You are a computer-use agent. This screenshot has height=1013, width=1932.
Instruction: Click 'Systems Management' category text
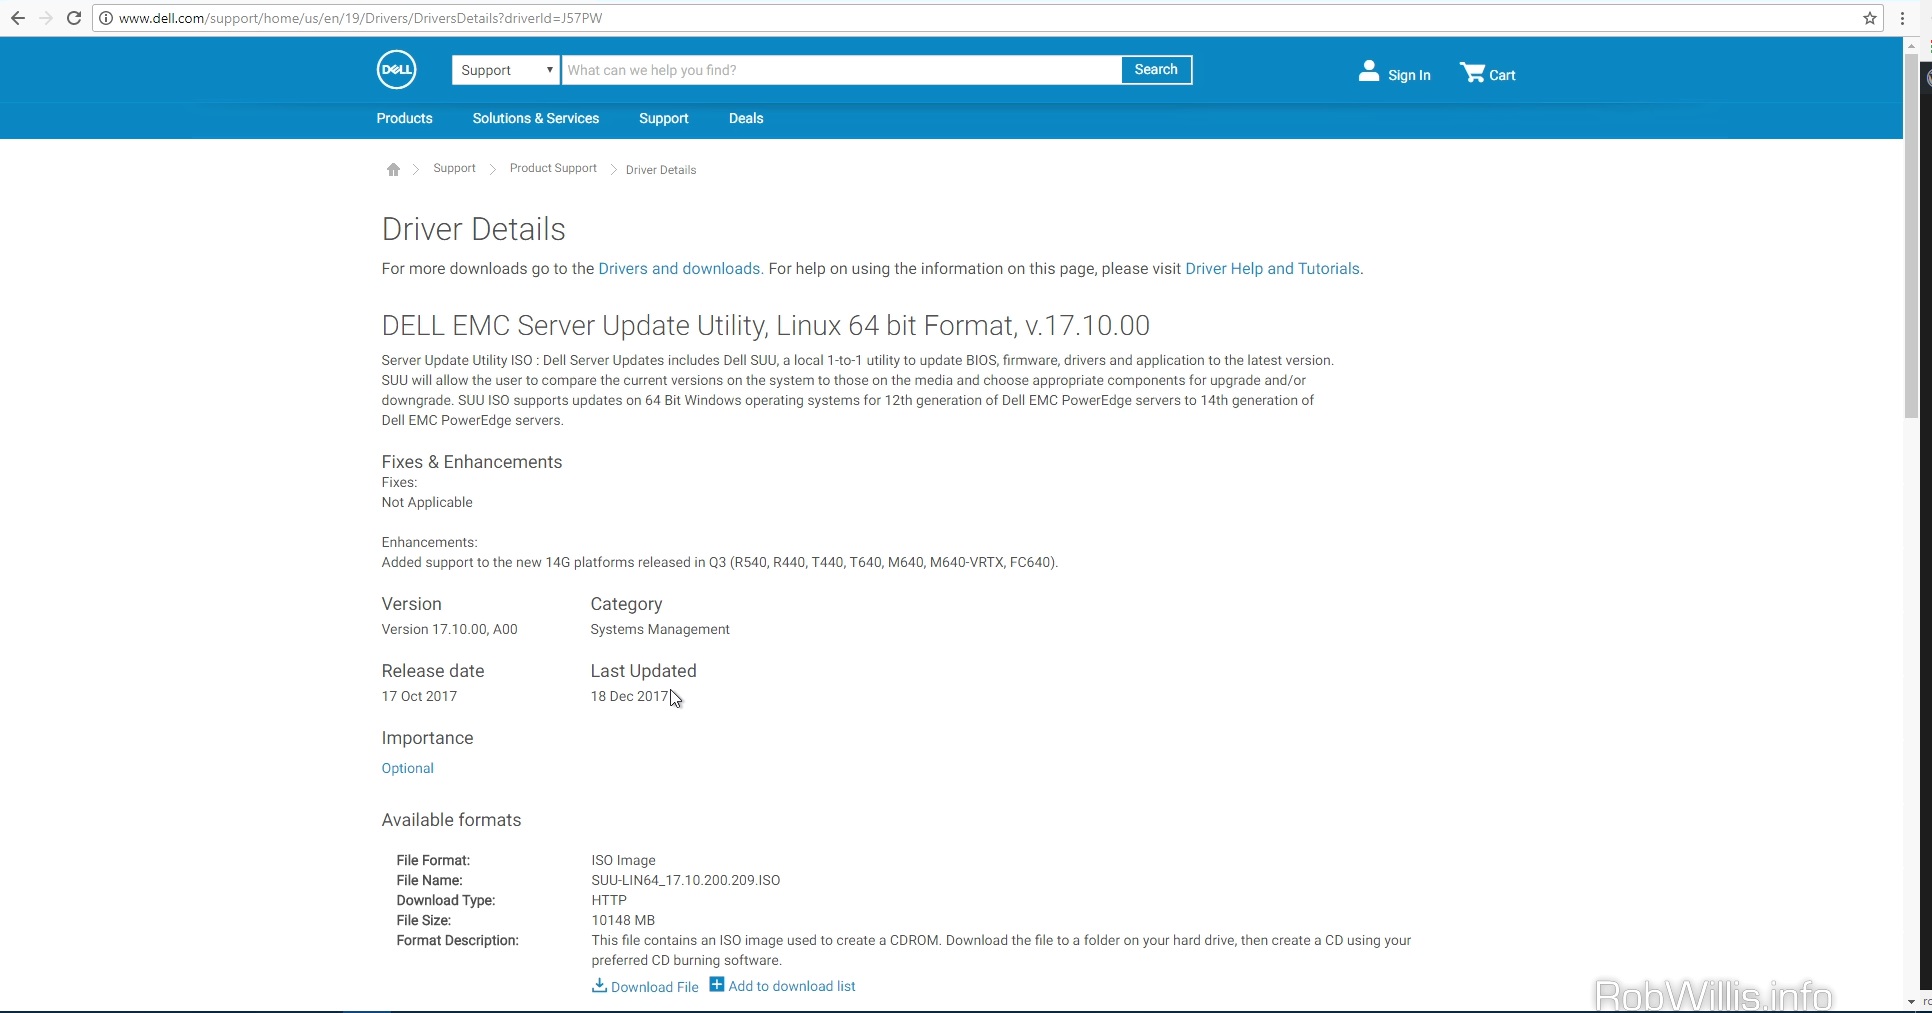click(660, 629)
